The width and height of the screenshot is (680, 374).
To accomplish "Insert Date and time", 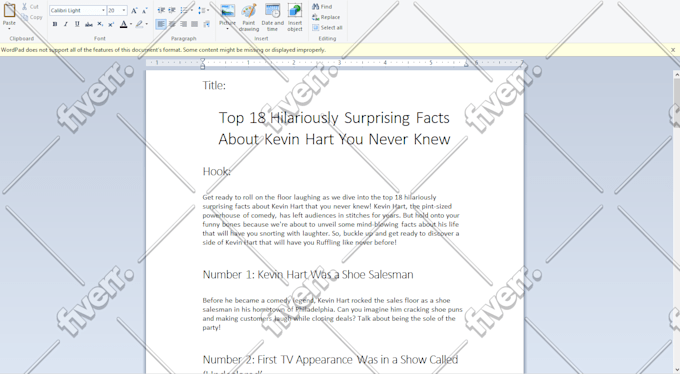I will click(x=272, y=17).
